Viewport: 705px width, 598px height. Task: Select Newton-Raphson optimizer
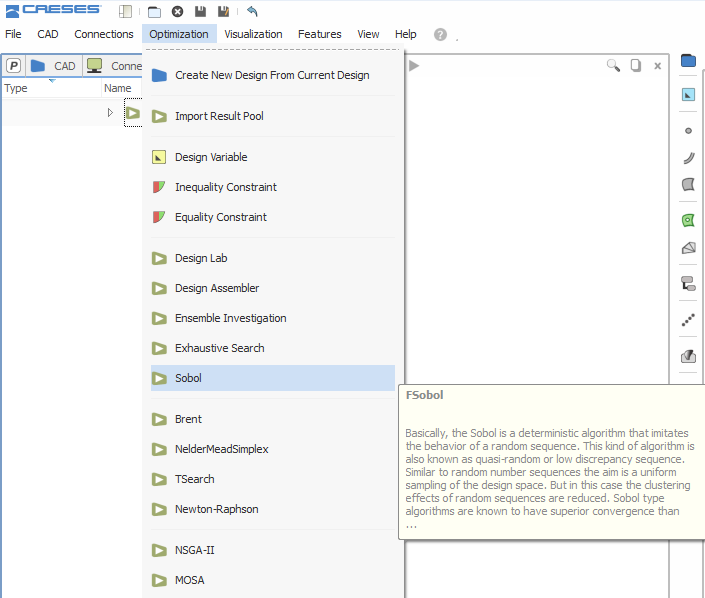pyautogui.click(x=273, y=509)
